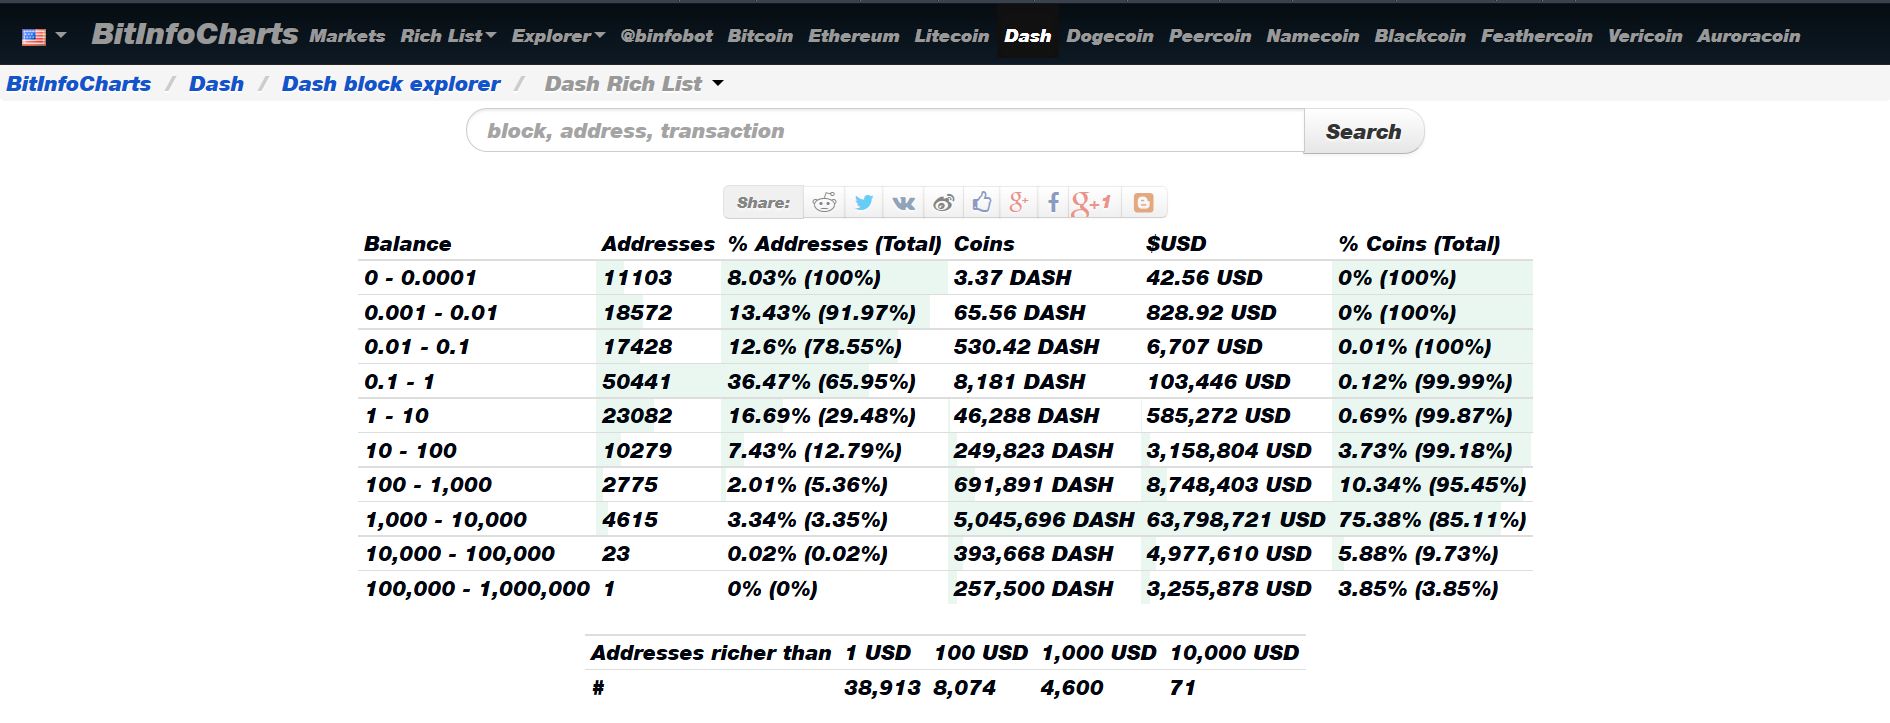Focus the block, address, transaction search field
Viewport: 1890px width, 723px height.
tap(885, 131)
